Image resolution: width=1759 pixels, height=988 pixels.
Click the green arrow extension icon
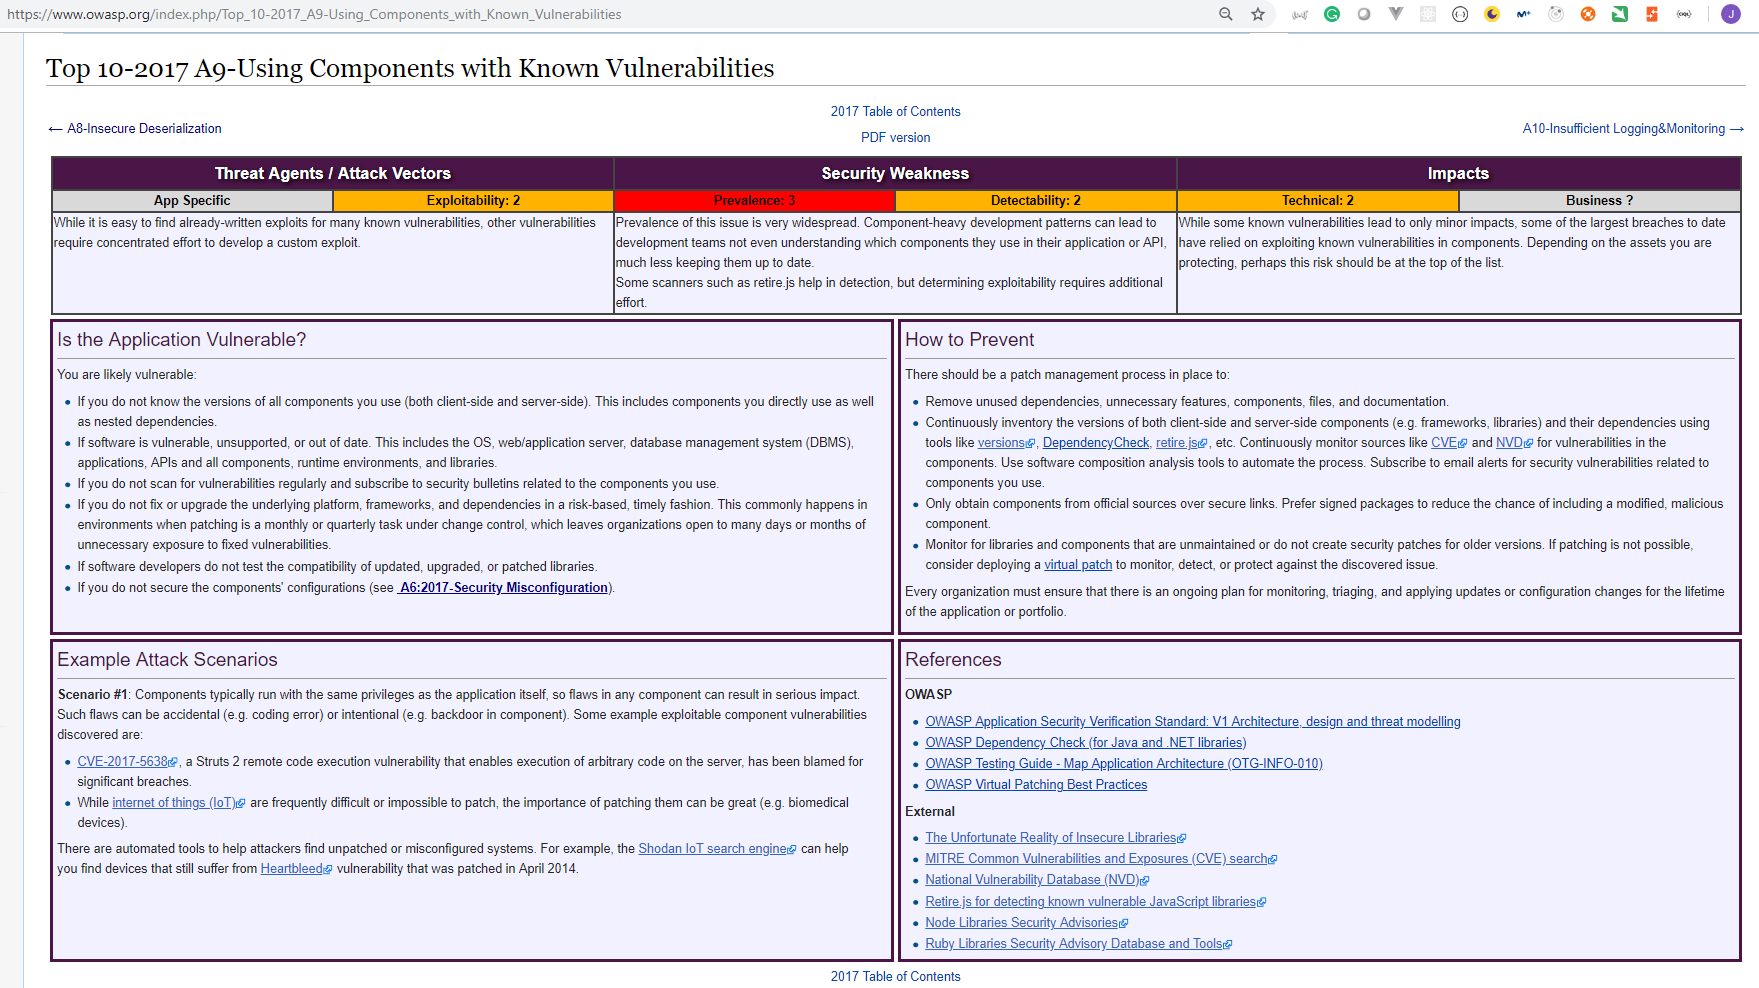[1620, 14]
